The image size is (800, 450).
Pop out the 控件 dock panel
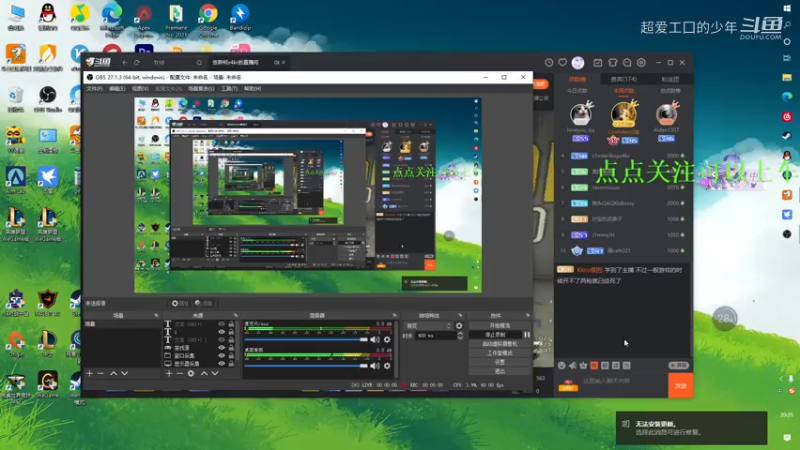[528, 315]
